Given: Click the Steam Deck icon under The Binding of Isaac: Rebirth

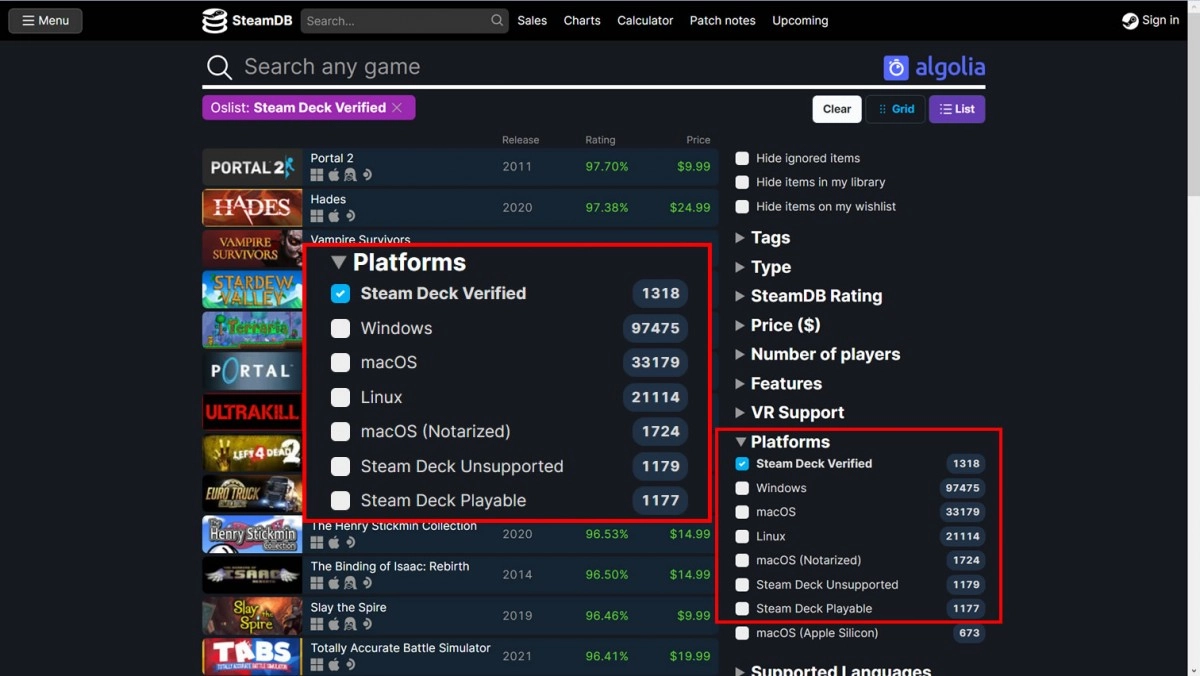Looking at the screenshot, I should [367, 583].
